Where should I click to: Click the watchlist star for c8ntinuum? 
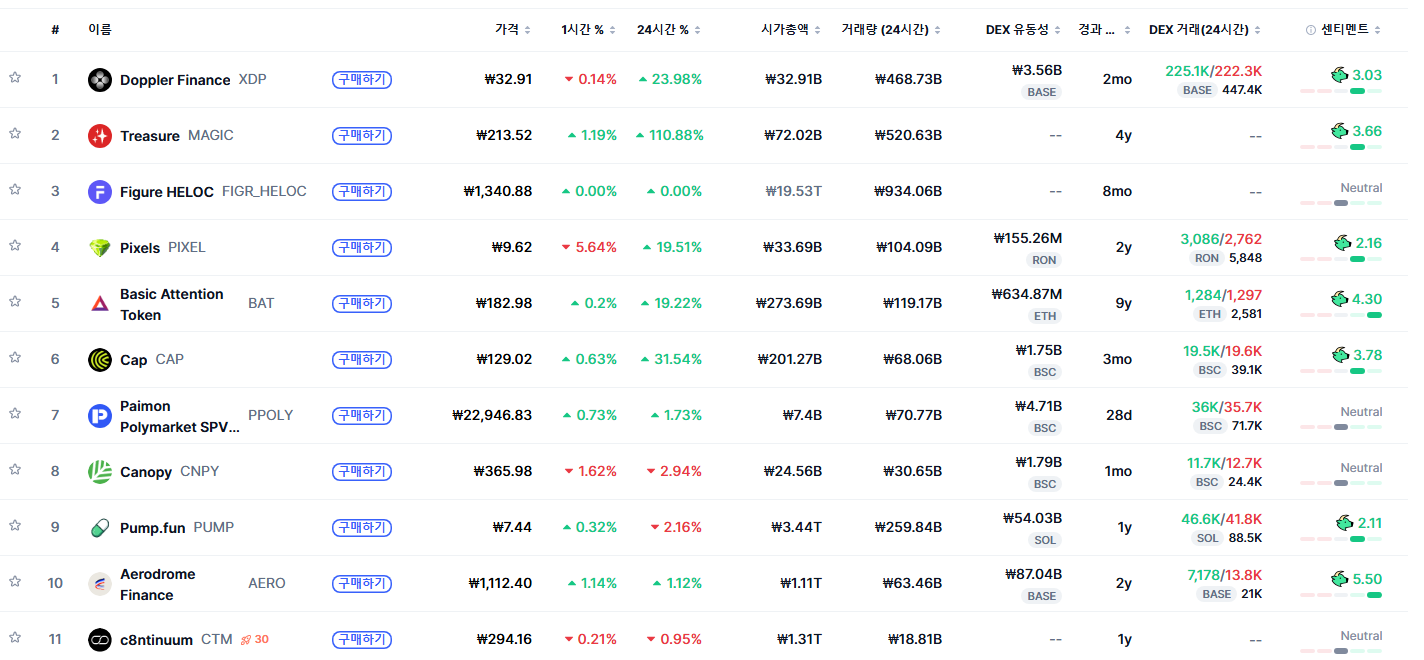point(15,638)
